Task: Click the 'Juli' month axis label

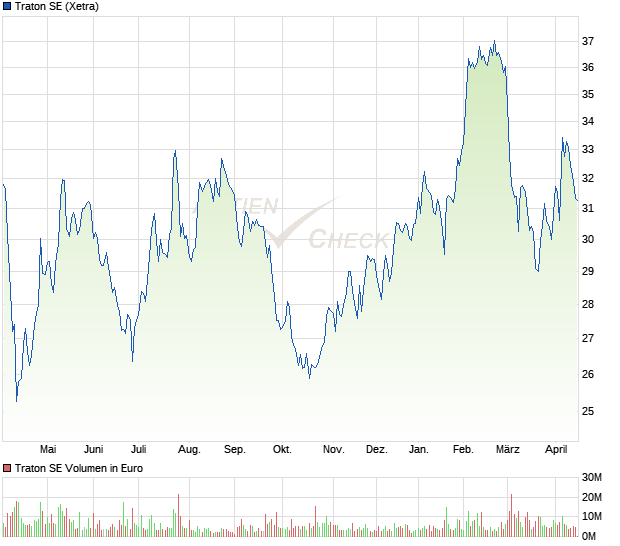Action: (x=139, y=450)
